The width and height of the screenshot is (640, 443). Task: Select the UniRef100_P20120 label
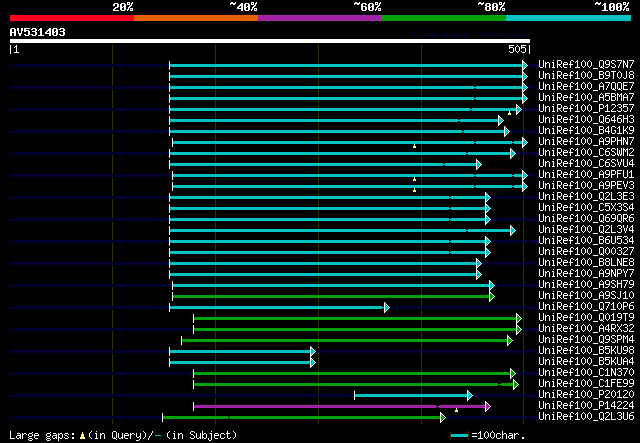(x=586, y=395)
